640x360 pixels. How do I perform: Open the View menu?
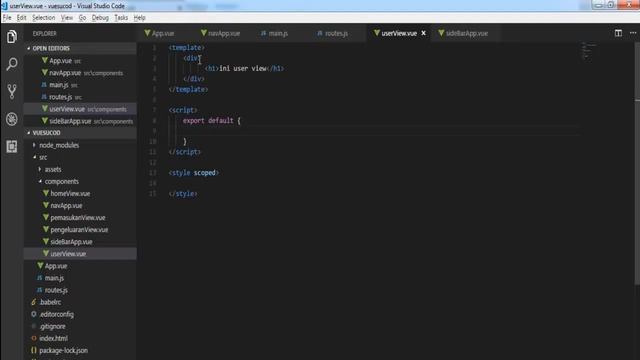(x=67, y=18)
